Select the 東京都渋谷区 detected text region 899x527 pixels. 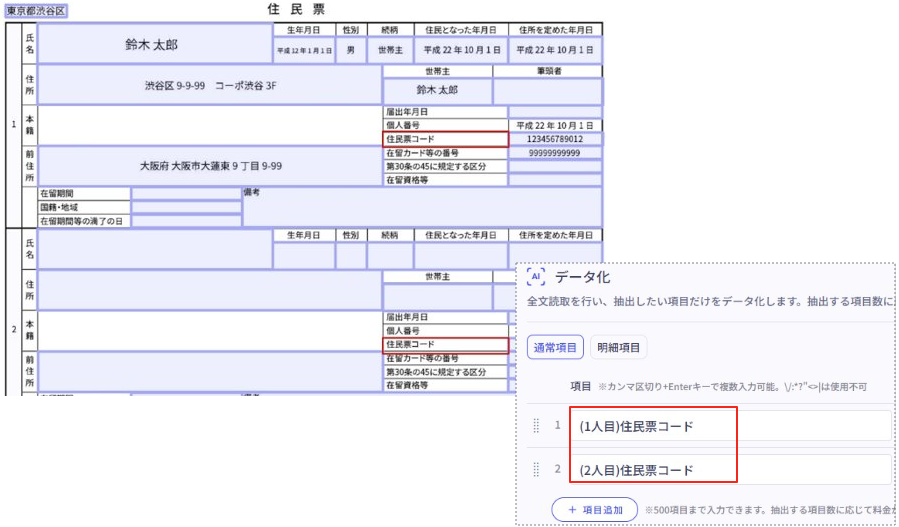[x=36, y=10]
